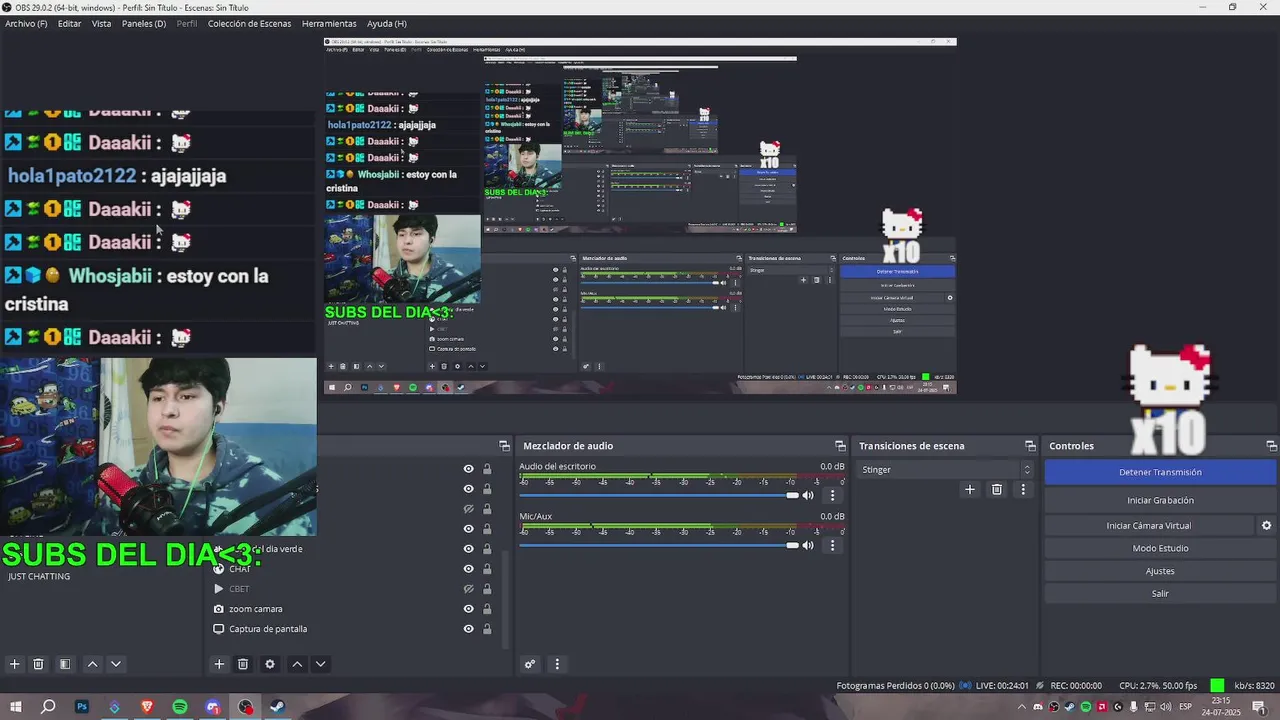Hide the CHAT source

(x=468, y=569)
